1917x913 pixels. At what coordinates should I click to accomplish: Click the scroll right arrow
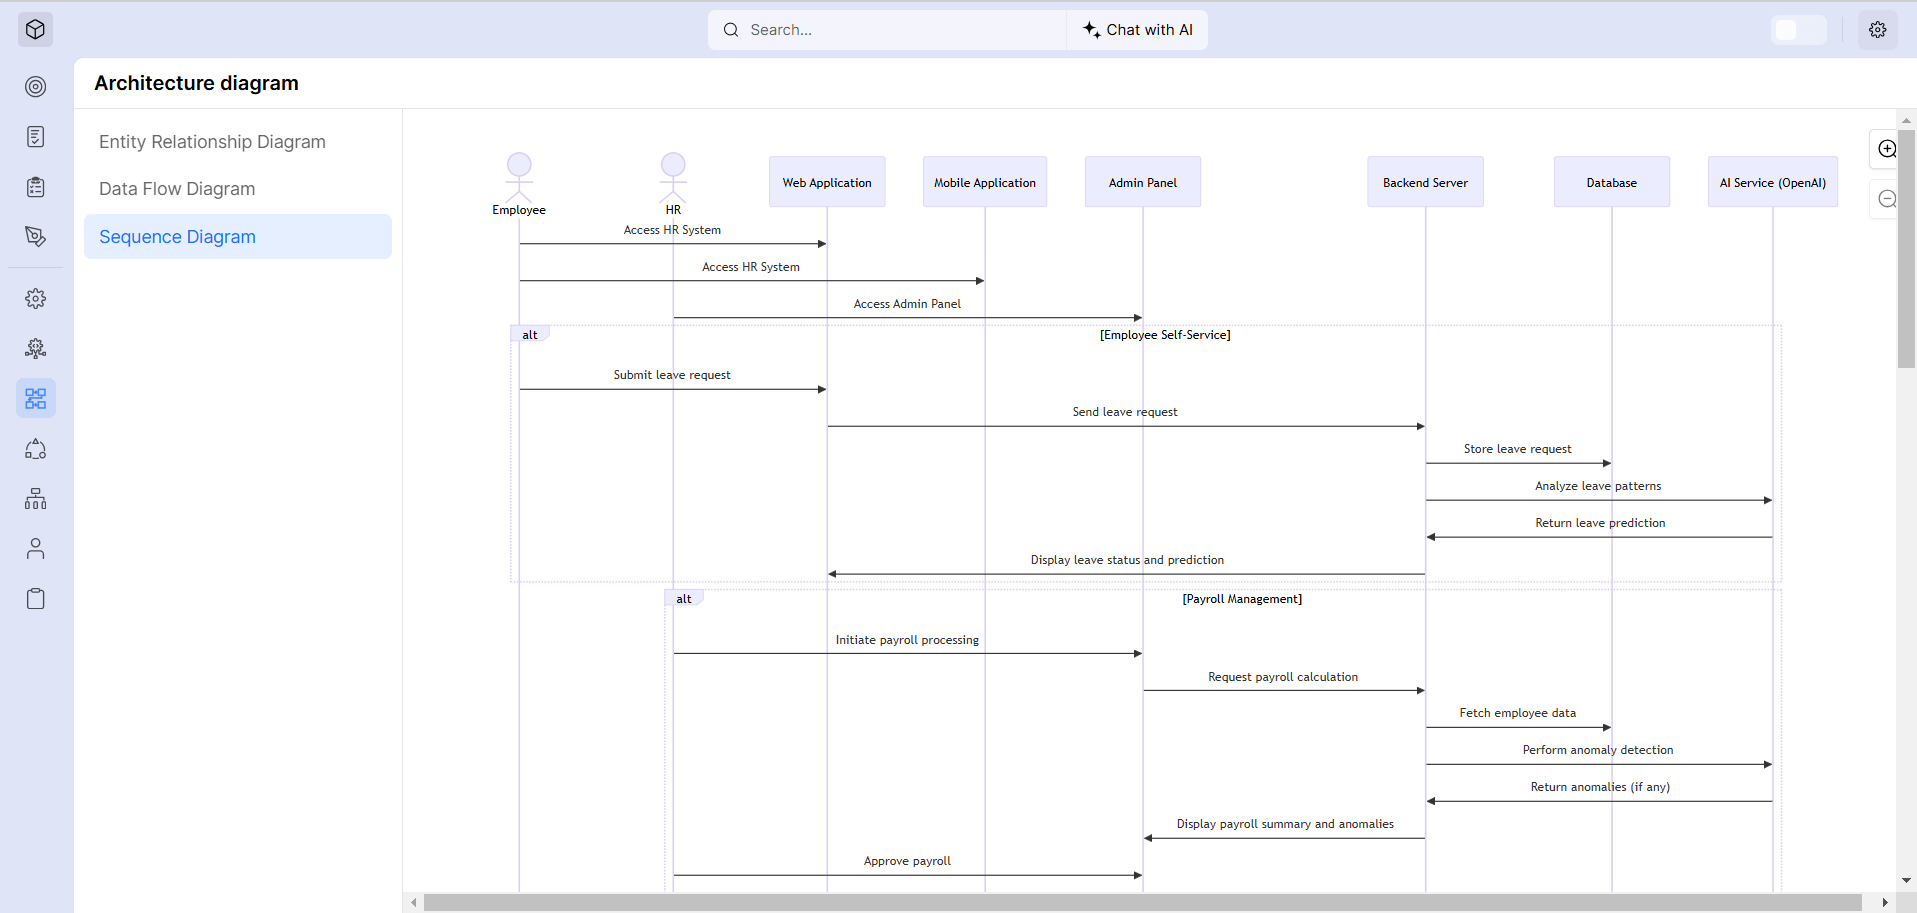tap(1885, 903)
